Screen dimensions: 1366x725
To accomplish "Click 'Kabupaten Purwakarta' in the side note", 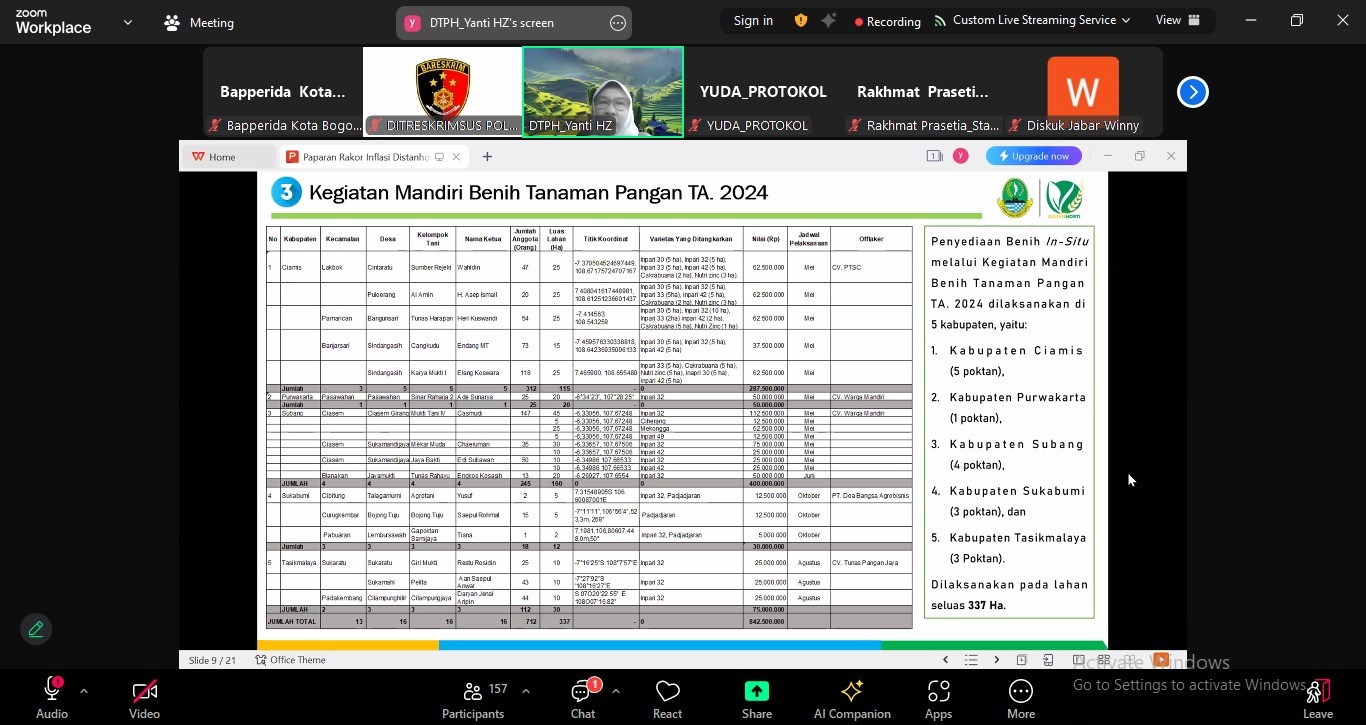I will click(x=1018, y=397).
